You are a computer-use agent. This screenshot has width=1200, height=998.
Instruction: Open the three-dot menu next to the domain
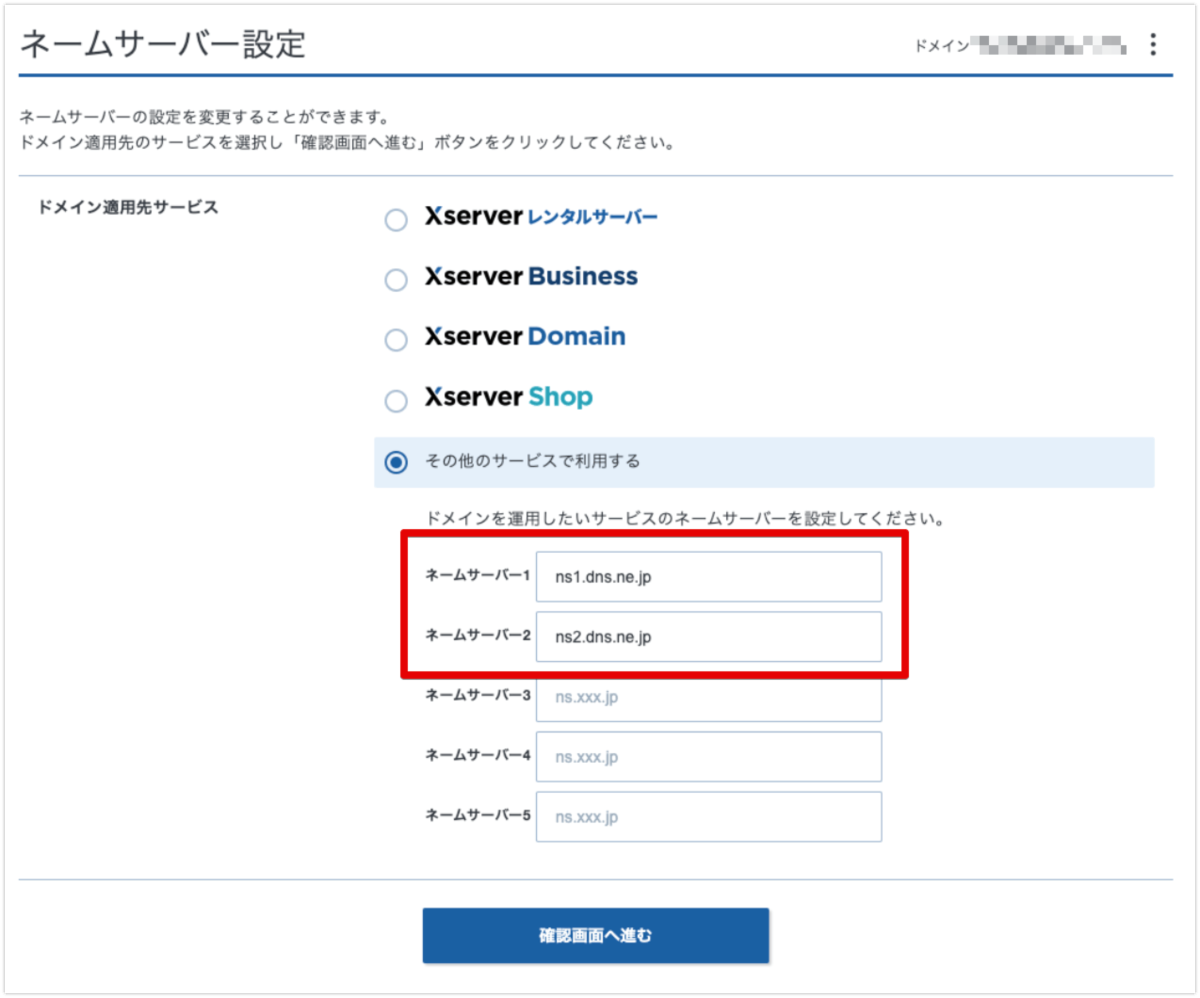pyautogui.click(x=1152, y=44)
